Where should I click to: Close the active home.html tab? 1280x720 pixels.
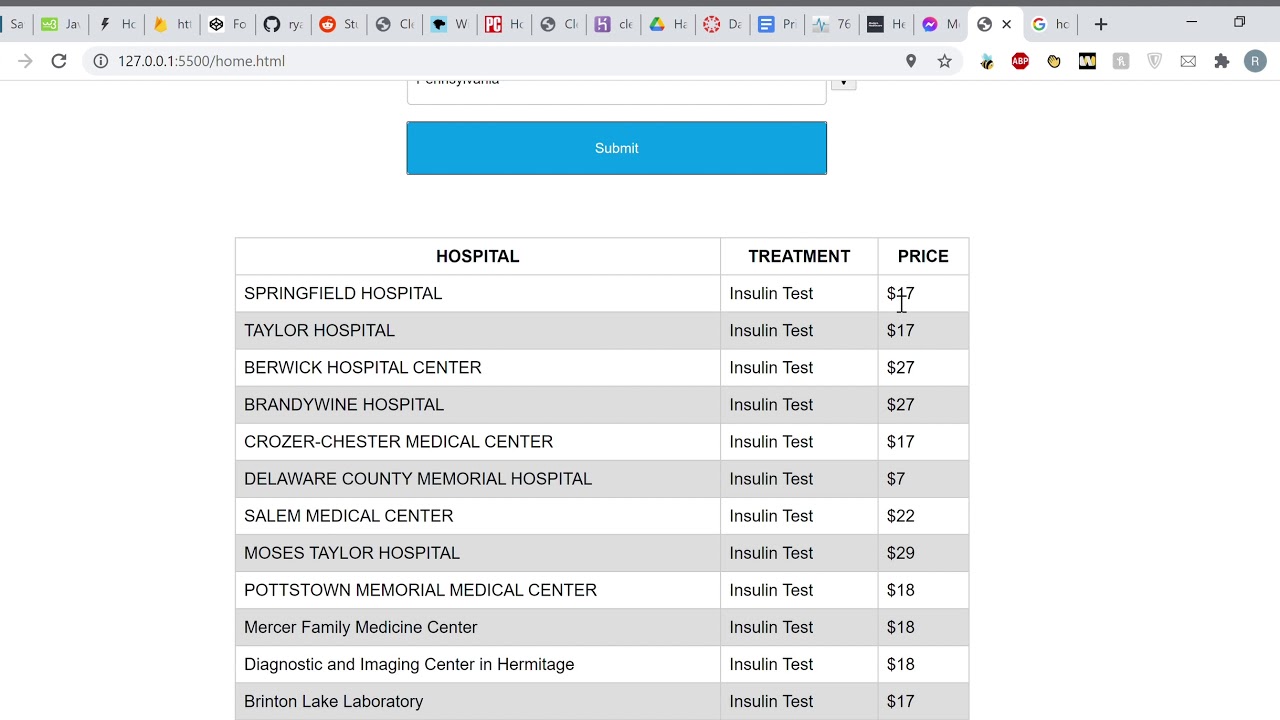tap(1007, 24)
